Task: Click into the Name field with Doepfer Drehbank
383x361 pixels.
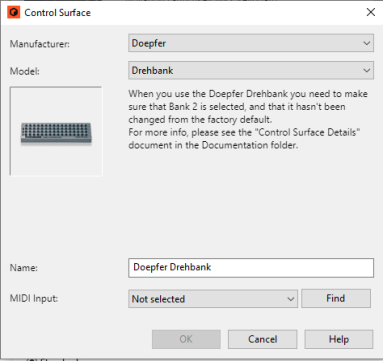Action: tap(251, 268)
